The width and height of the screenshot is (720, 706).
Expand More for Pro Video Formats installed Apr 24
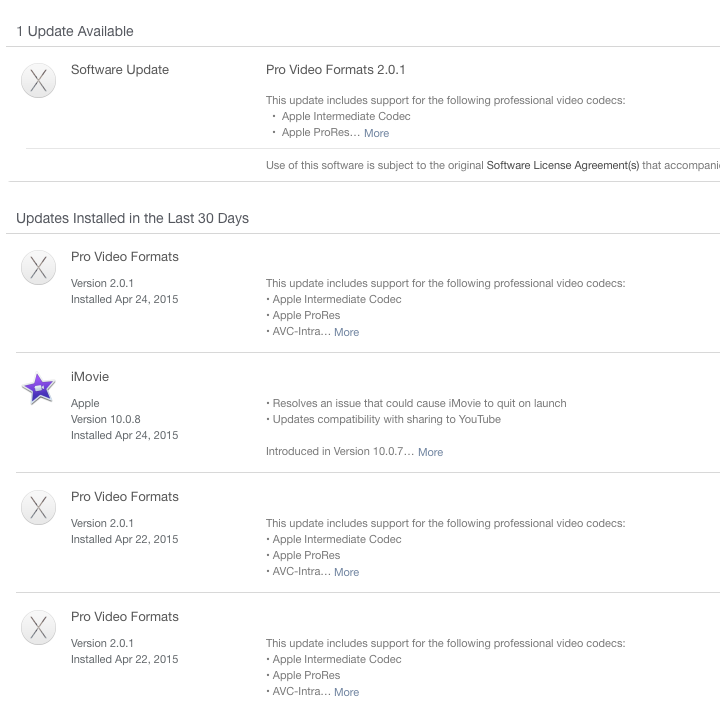(347, 332)
